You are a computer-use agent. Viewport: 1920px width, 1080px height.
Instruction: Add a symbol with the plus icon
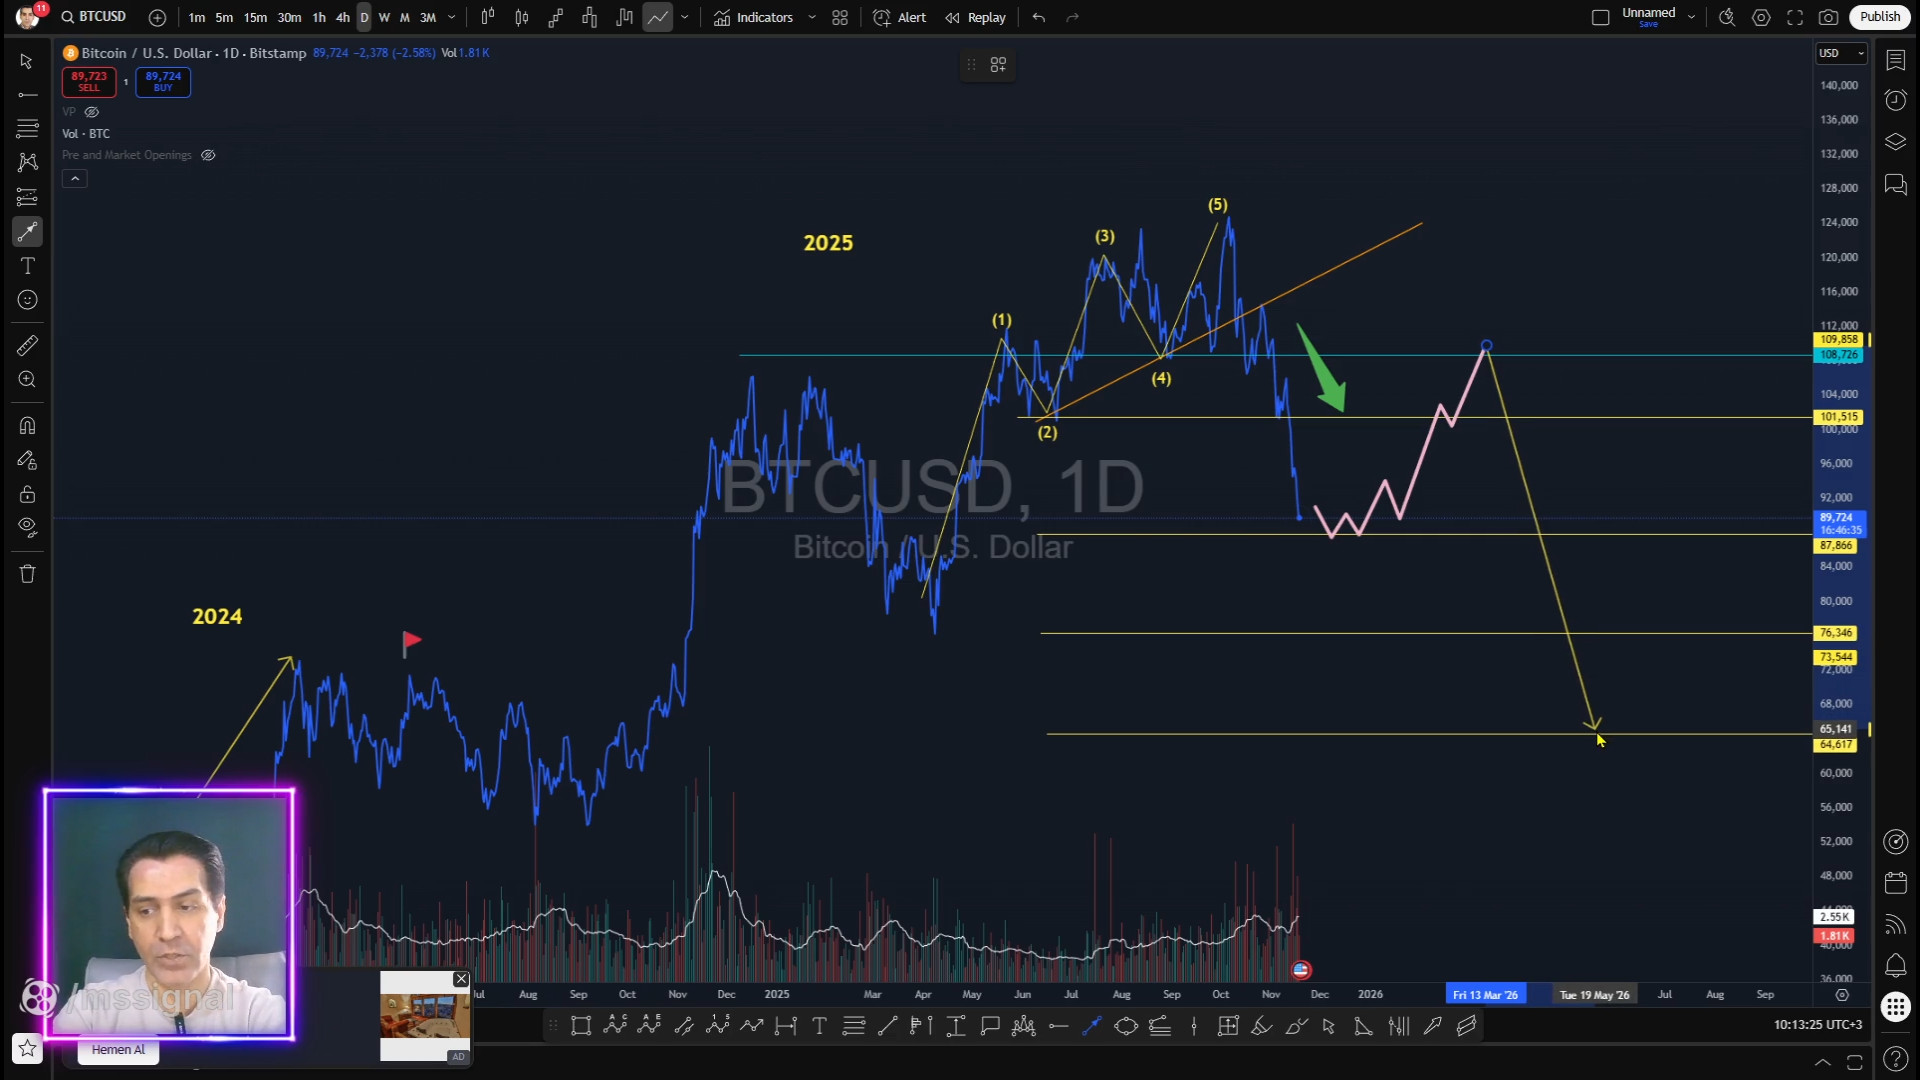(x=157, y=17)
